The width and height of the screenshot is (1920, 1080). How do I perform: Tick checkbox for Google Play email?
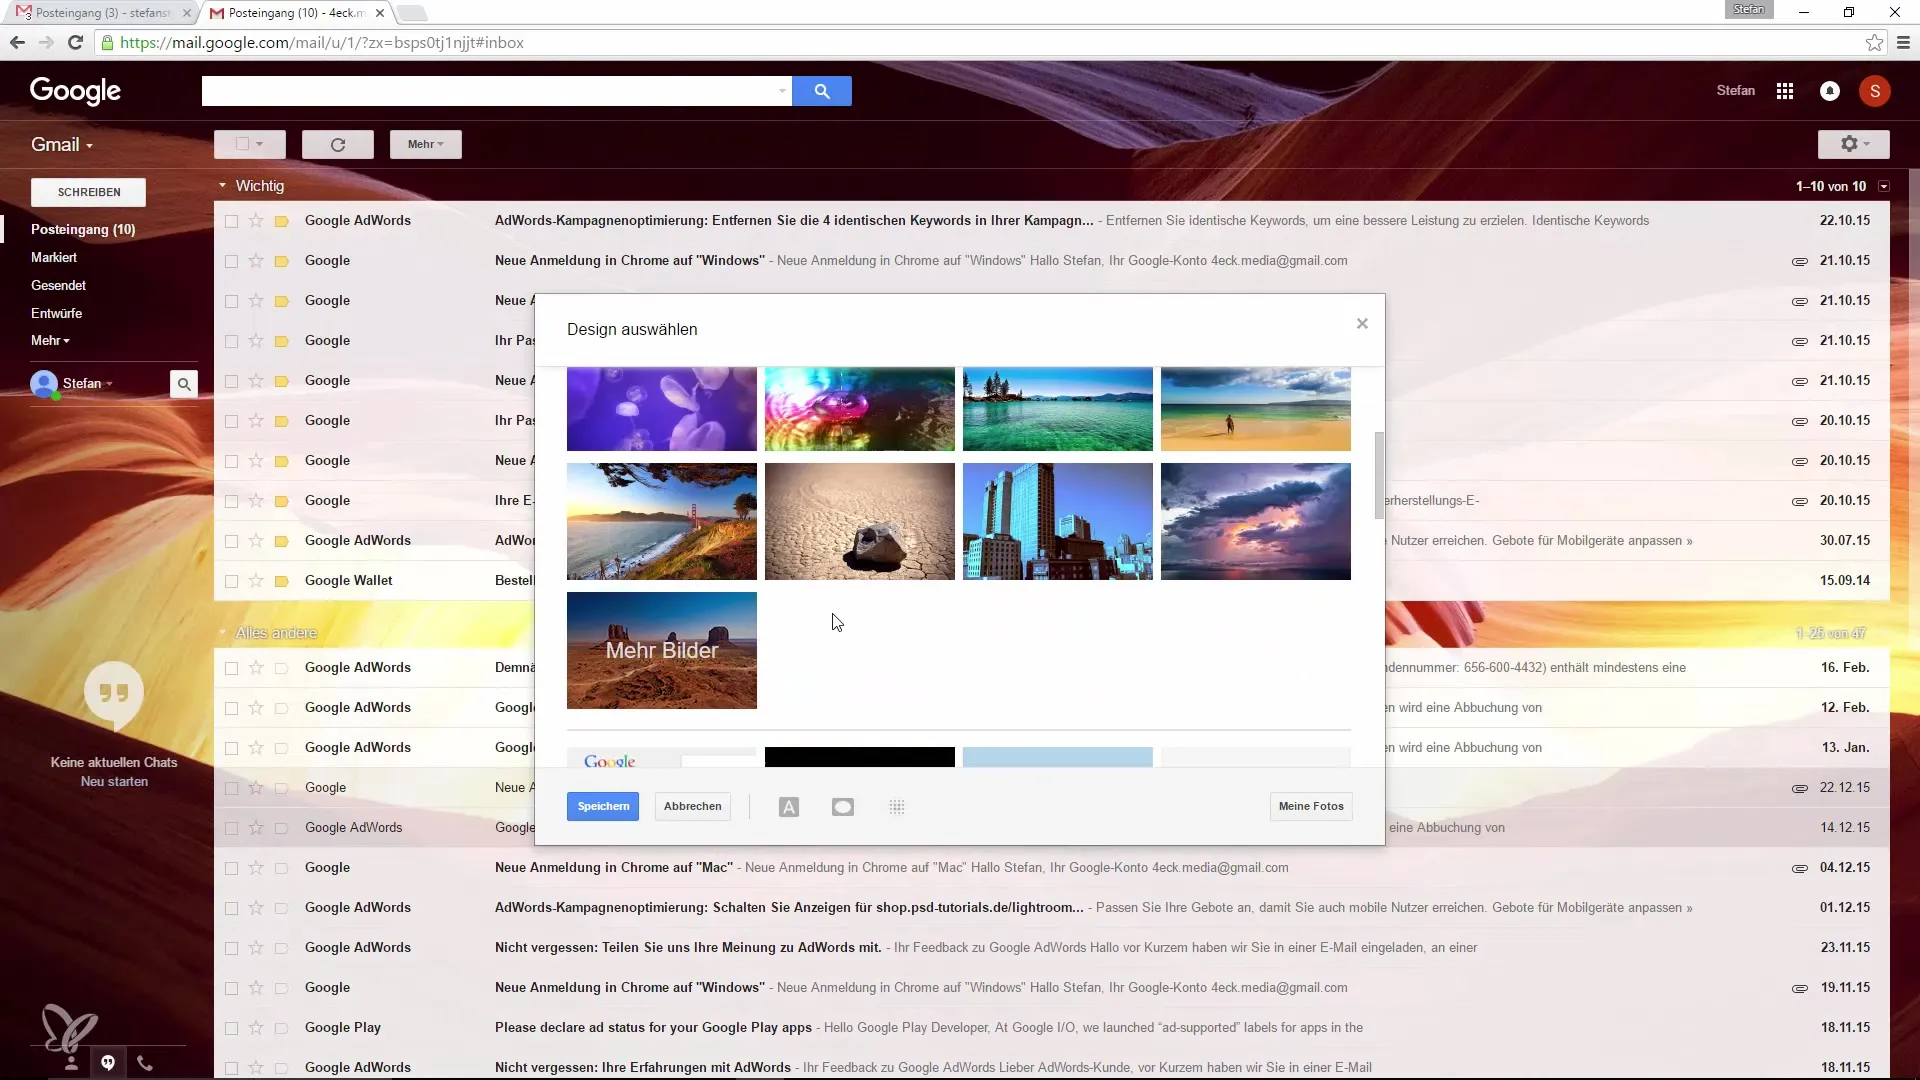coord(231,1028)
